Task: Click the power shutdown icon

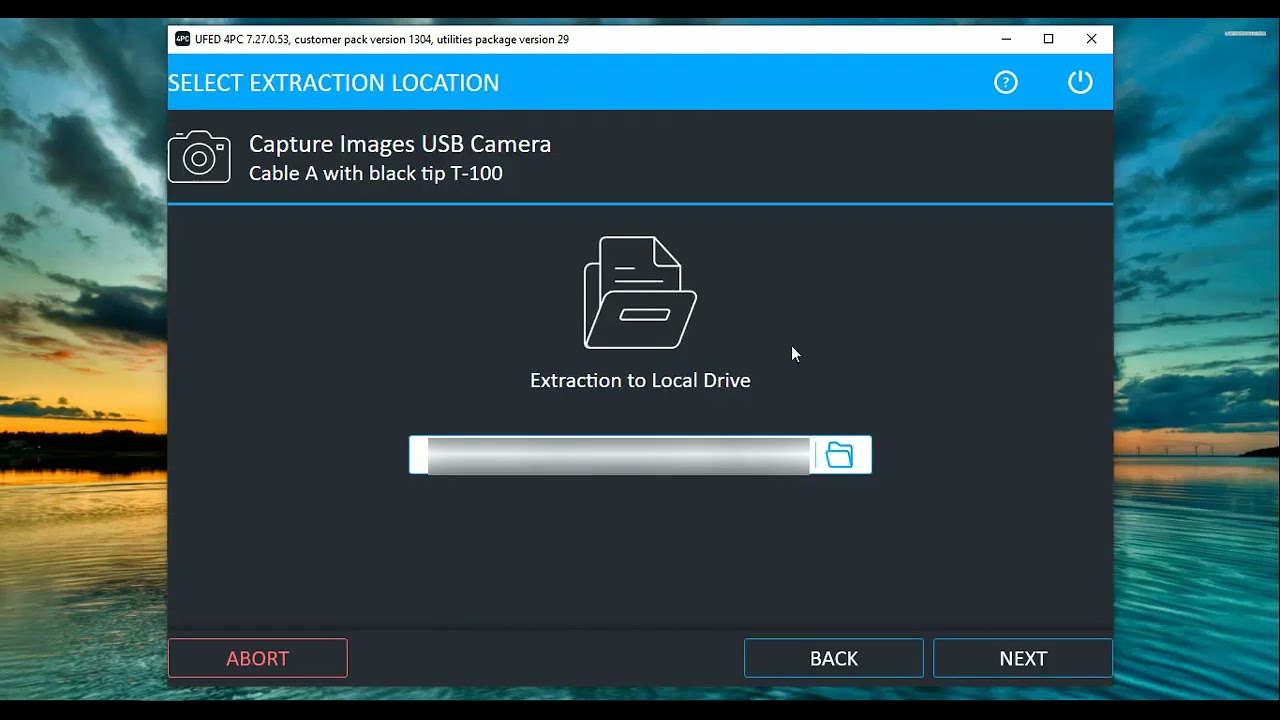Action: point(1080,82)
